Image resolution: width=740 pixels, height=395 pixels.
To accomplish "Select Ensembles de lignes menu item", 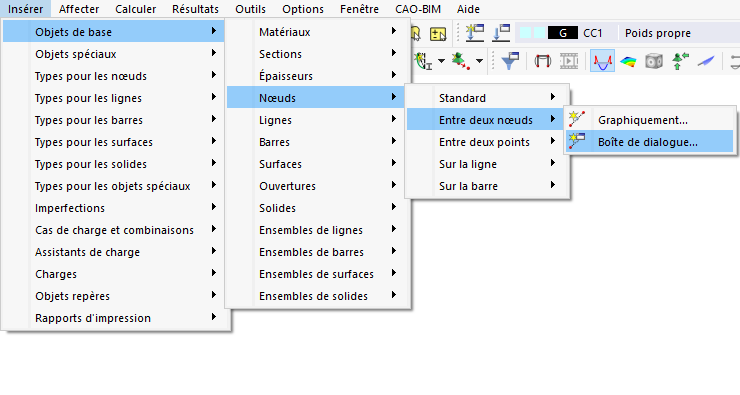I will [x=318, y=229].
